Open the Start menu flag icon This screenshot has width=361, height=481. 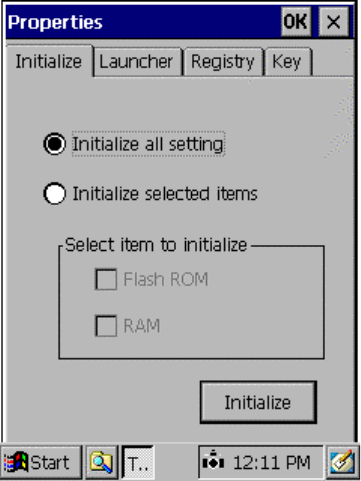tap(16, 462)
